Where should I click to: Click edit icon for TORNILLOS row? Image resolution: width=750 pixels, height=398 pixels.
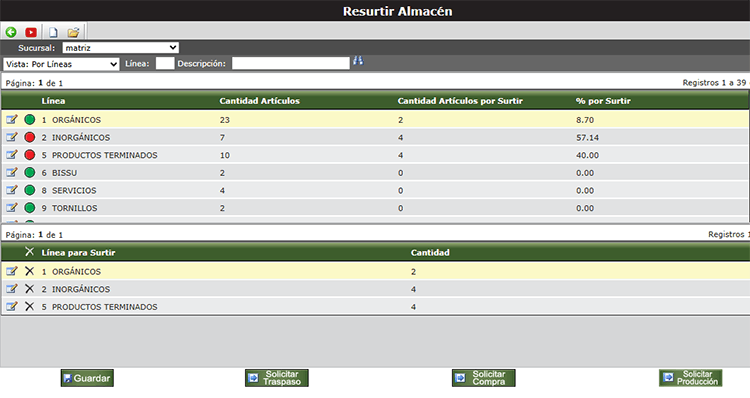tap(12, 208)
